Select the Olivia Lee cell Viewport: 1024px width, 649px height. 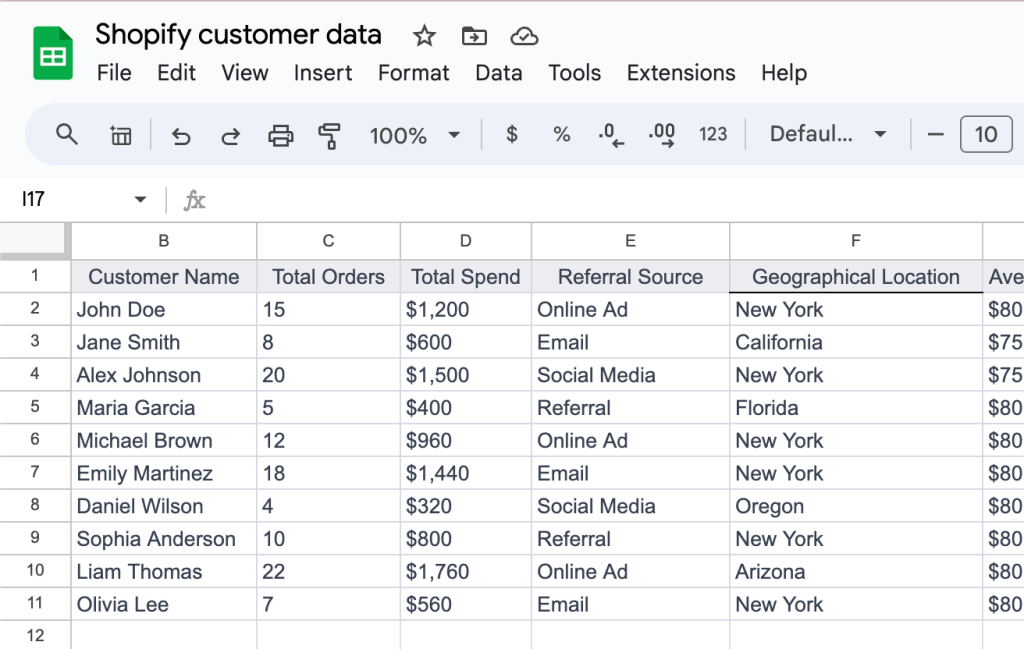click(x=164, y=604)
